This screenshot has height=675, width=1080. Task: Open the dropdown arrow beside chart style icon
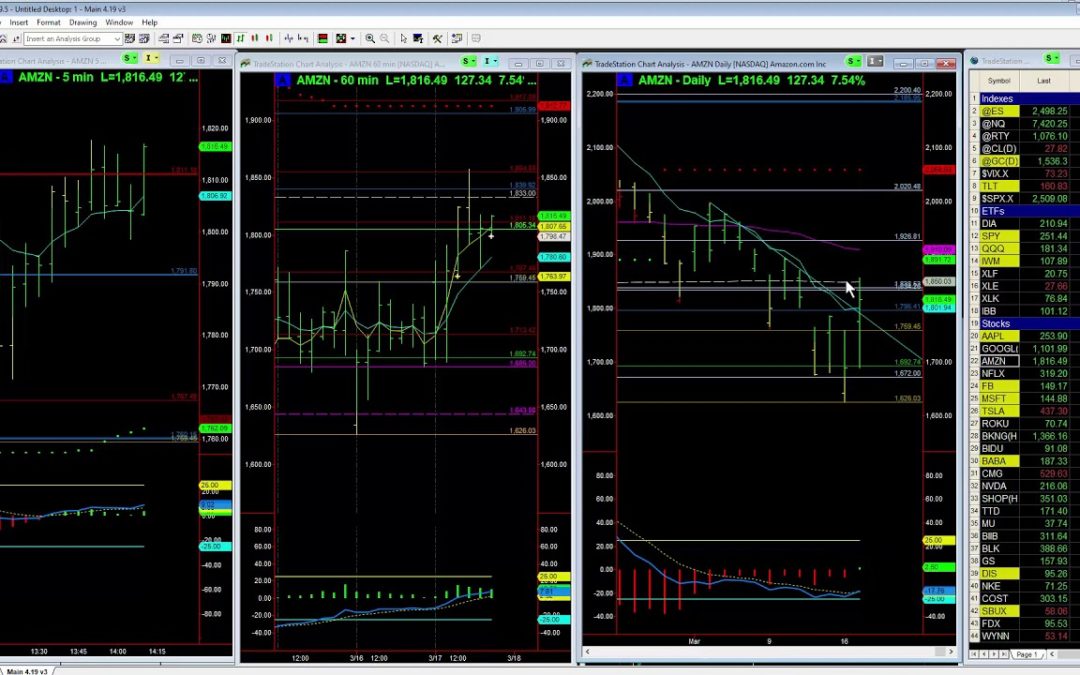tap(352, 38)
